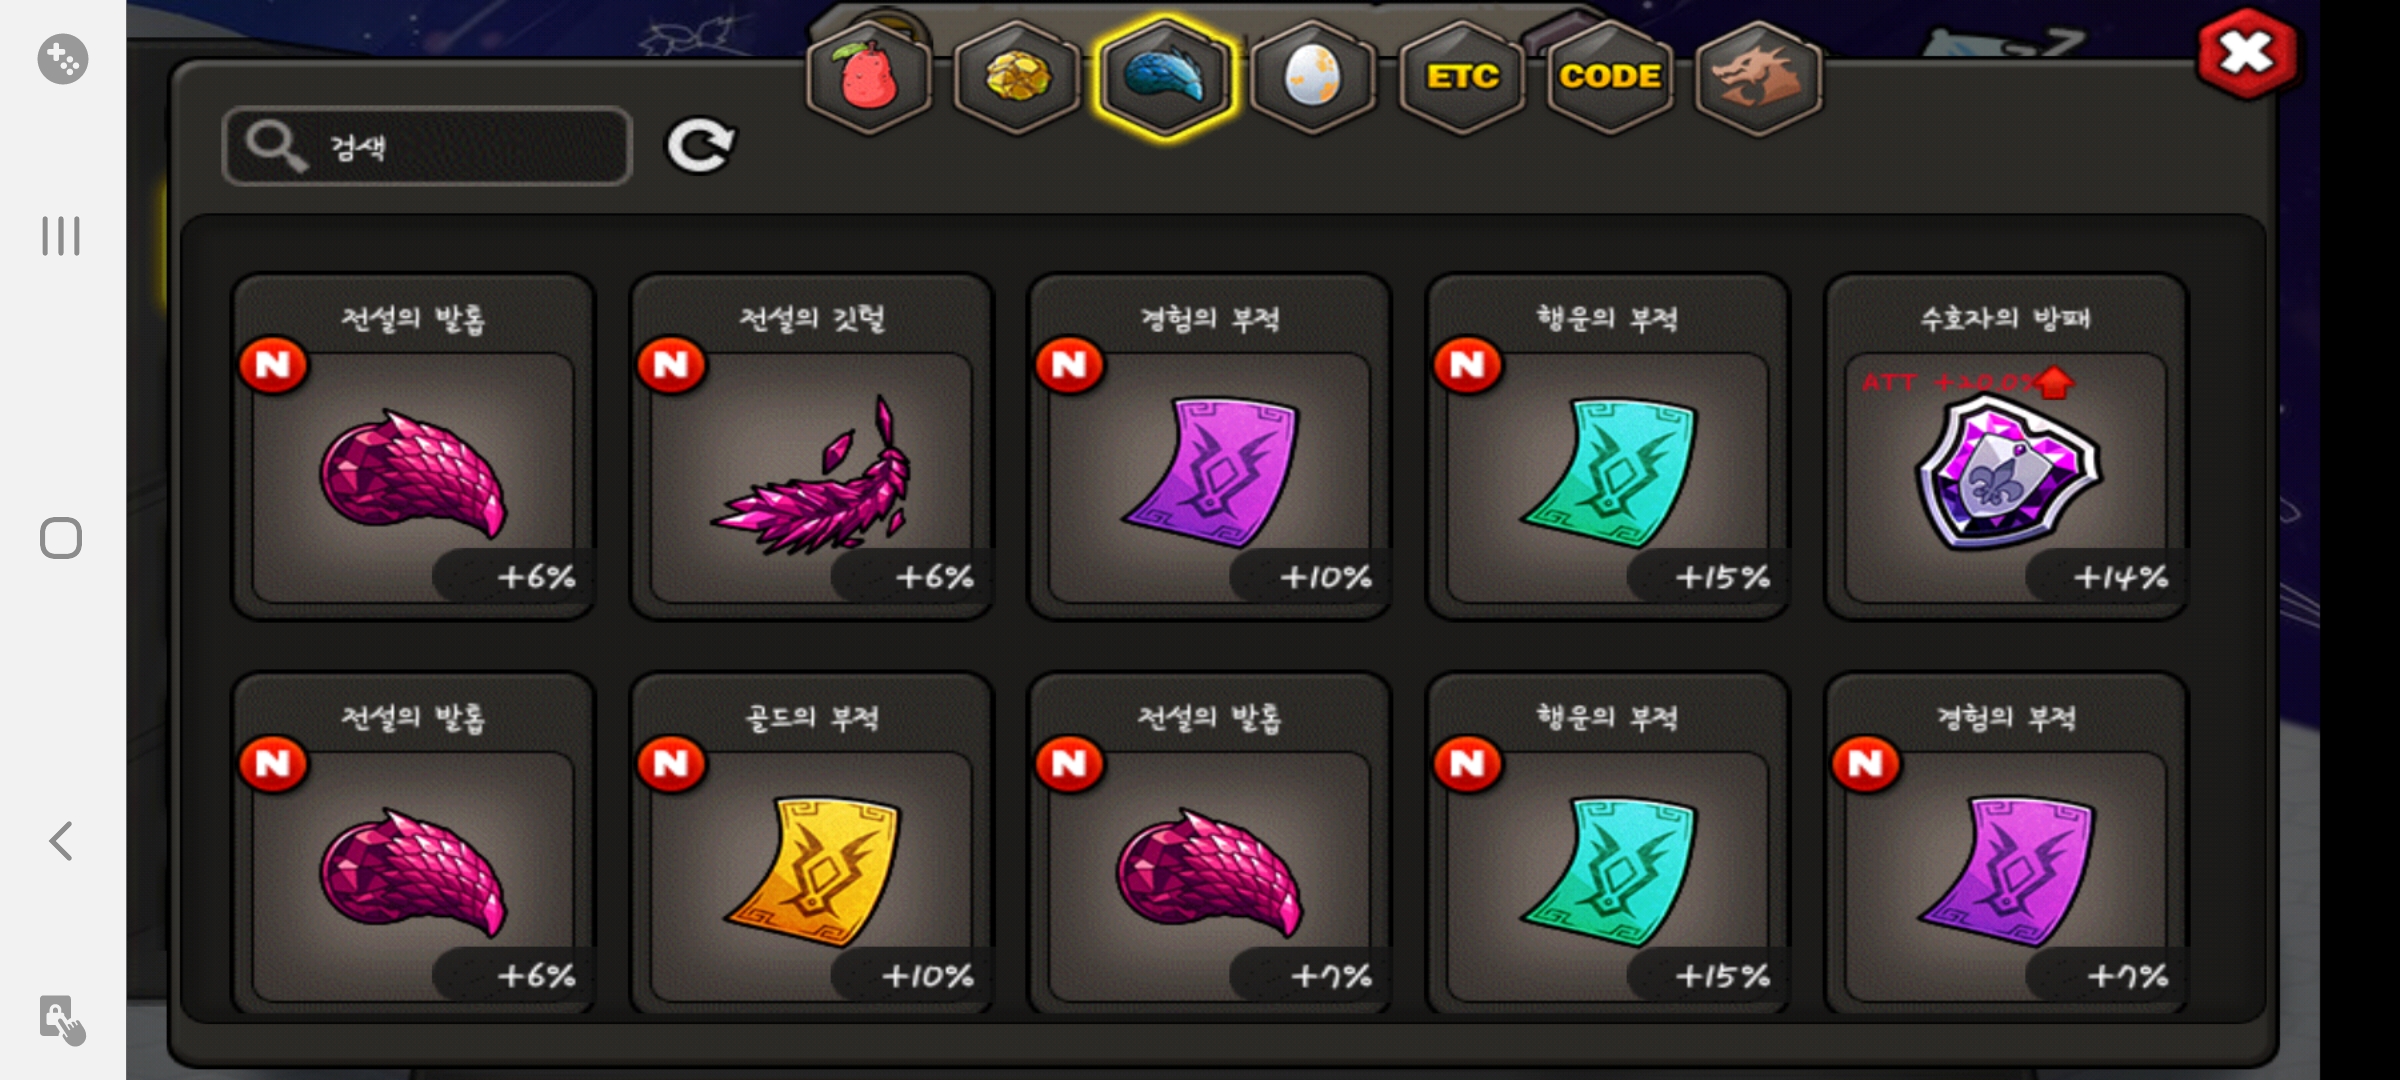Screen dimensions: 2400x1080
Task: Open the fruit food tab icon
Action: click(x=868, y=76)
